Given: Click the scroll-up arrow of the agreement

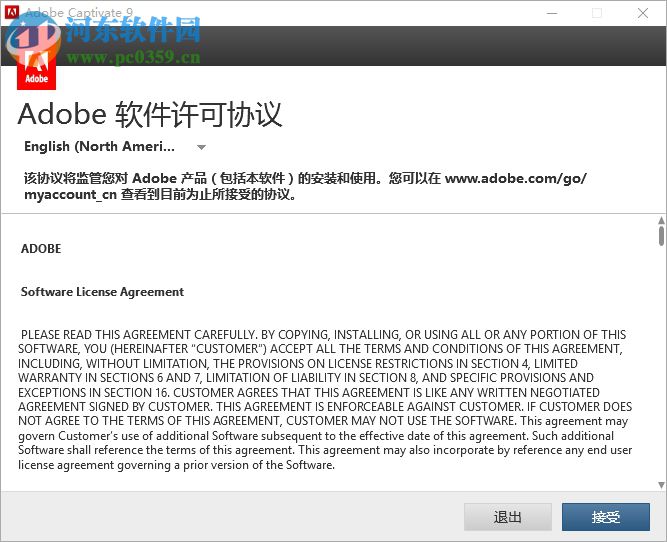Looking at the screenshot, I should click(x=661, y=220).
